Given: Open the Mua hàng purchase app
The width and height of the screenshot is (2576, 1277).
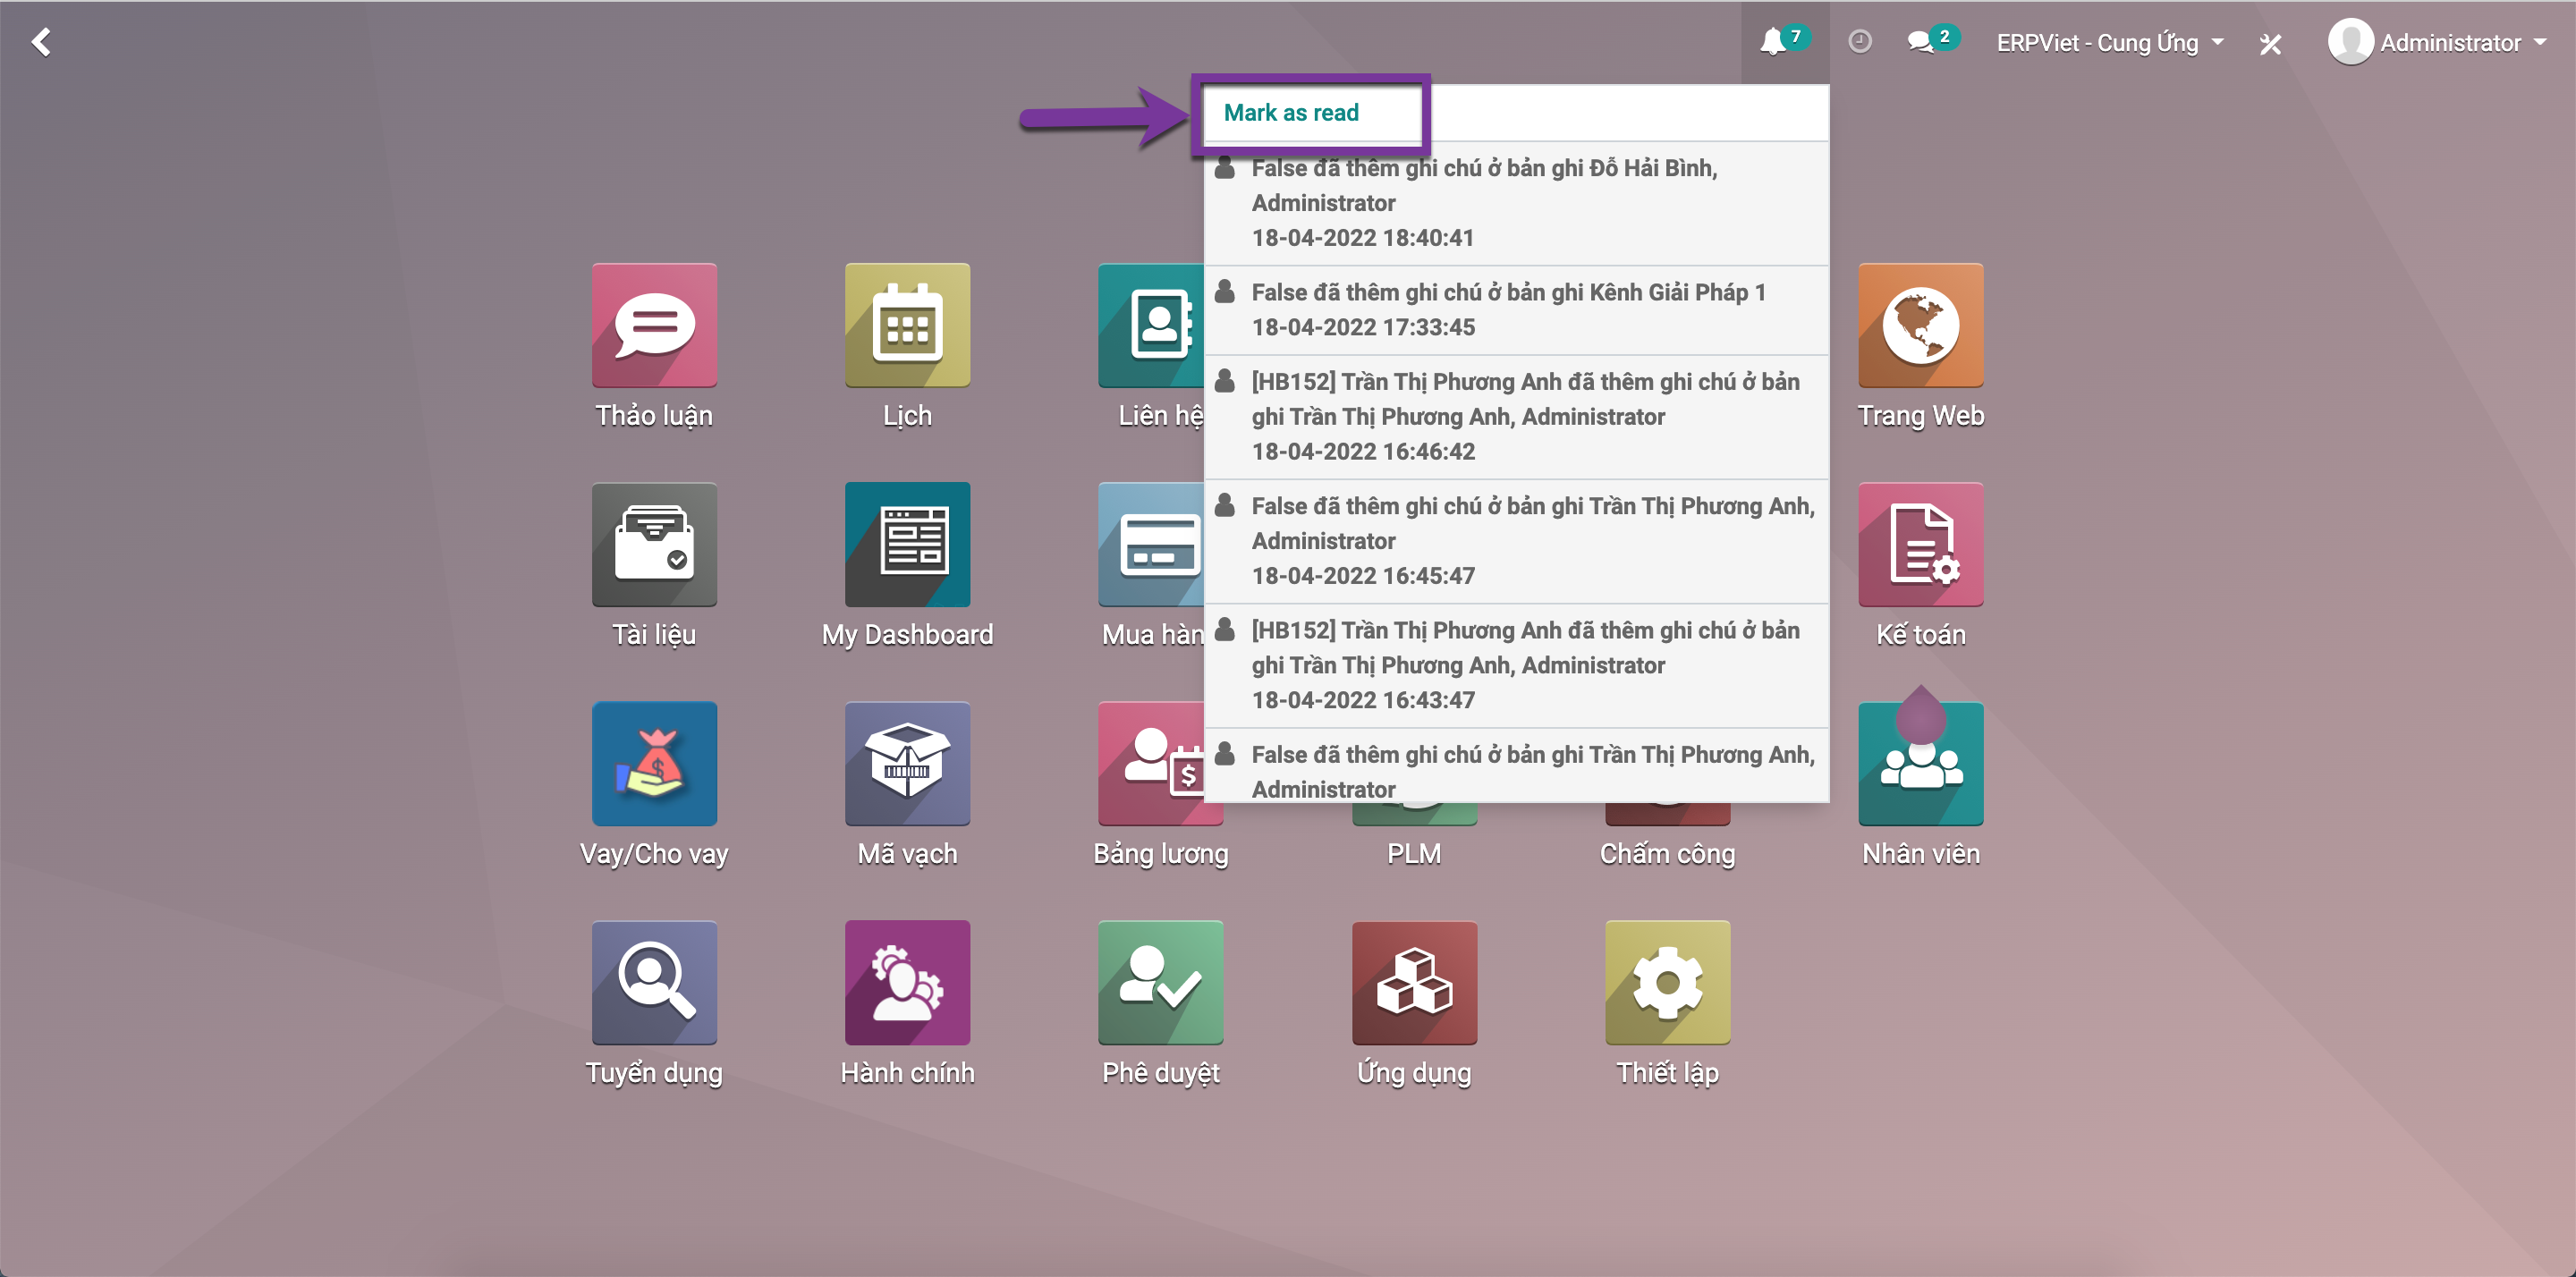Looking at the screenshot, I should 1151,544.
